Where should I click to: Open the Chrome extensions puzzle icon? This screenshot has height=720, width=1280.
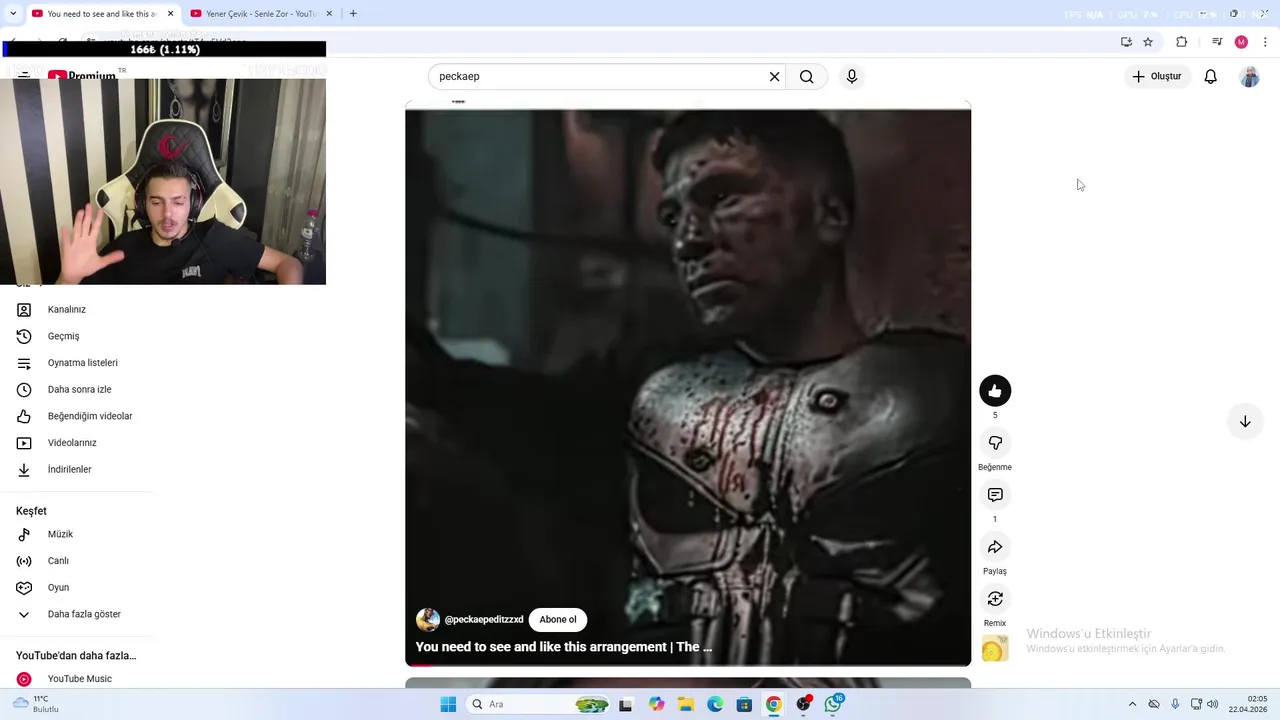pos(1181,42)
